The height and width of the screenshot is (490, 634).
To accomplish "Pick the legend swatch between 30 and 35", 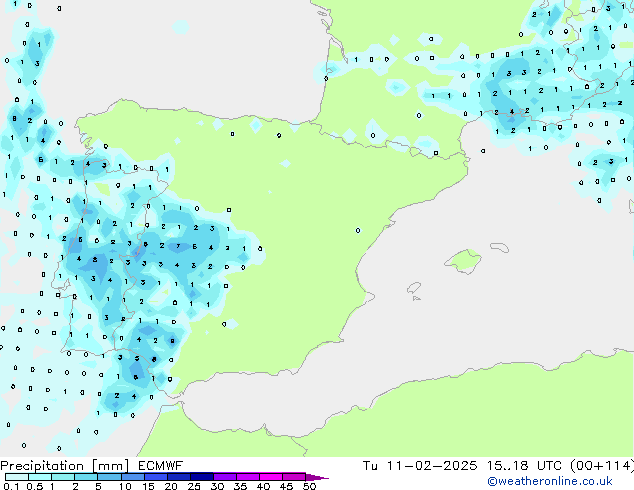I will pos(225,477).
